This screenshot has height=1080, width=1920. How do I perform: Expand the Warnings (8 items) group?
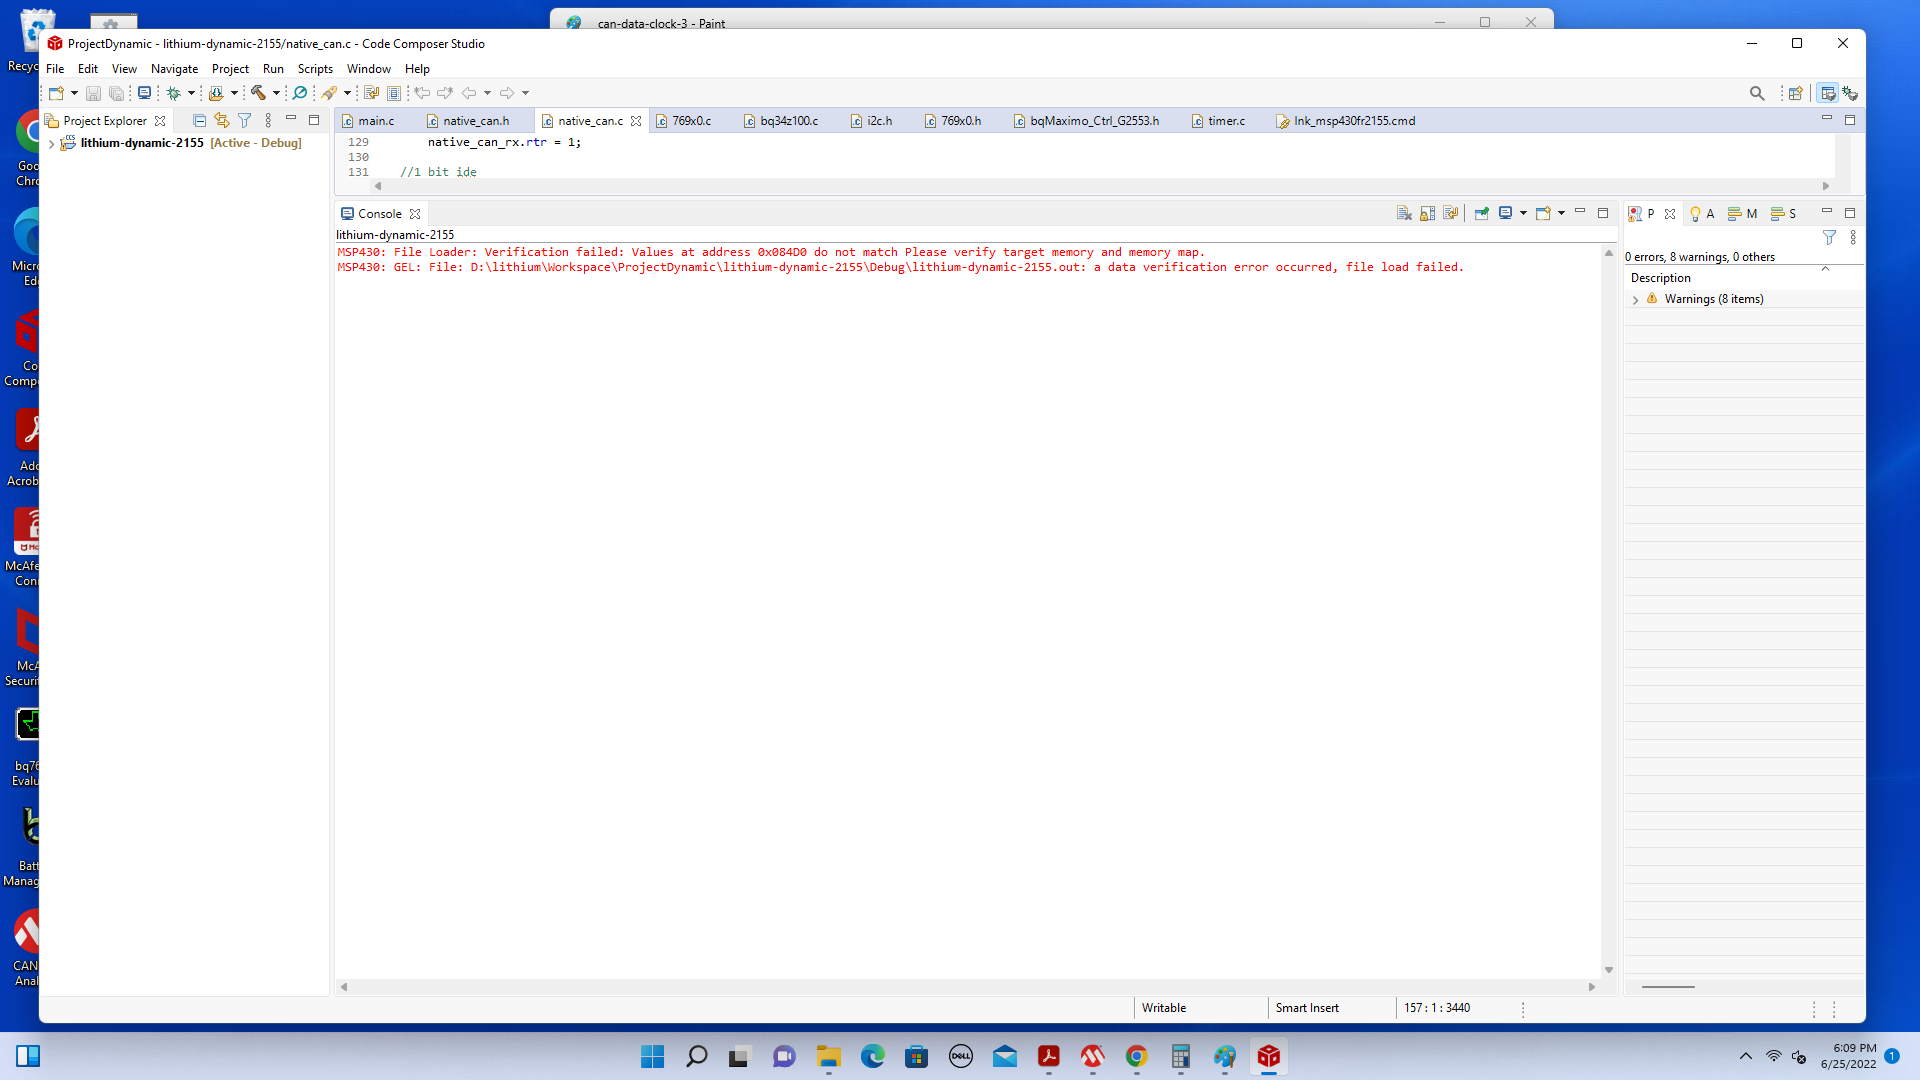[x=1636, y=300]
